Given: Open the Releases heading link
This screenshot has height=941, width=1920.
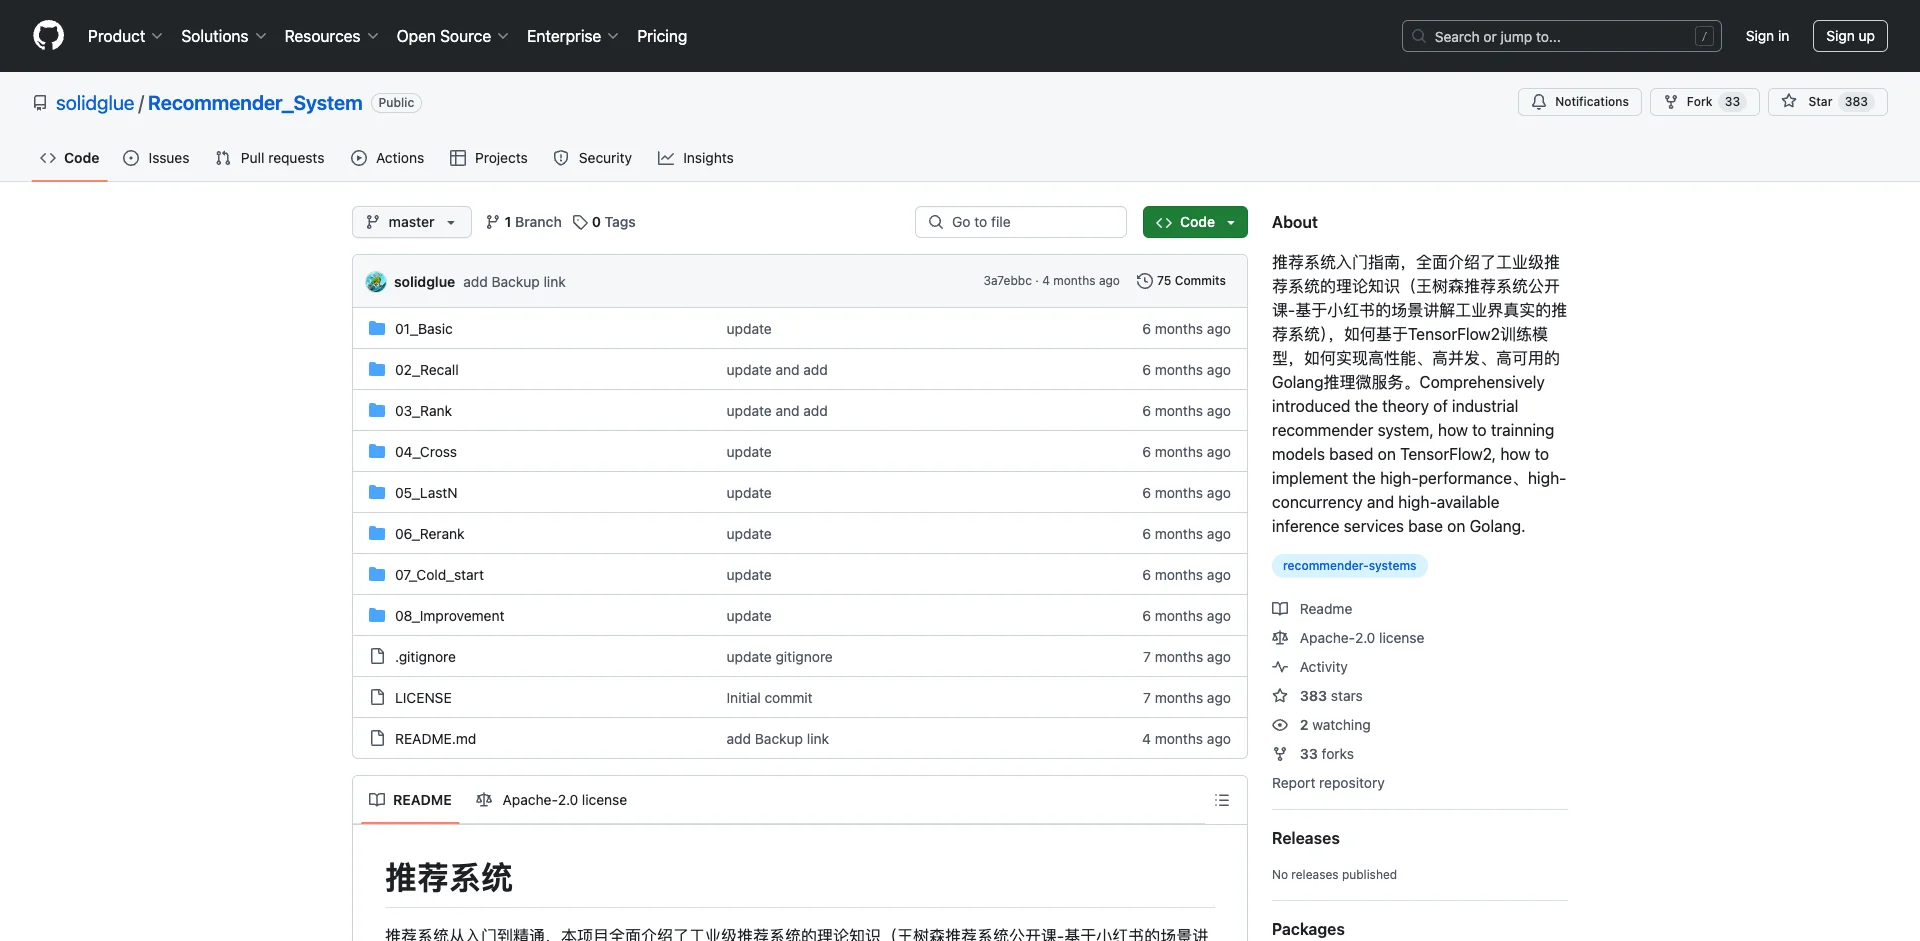Looking at the screenshot, I should tap(1305, 838).
